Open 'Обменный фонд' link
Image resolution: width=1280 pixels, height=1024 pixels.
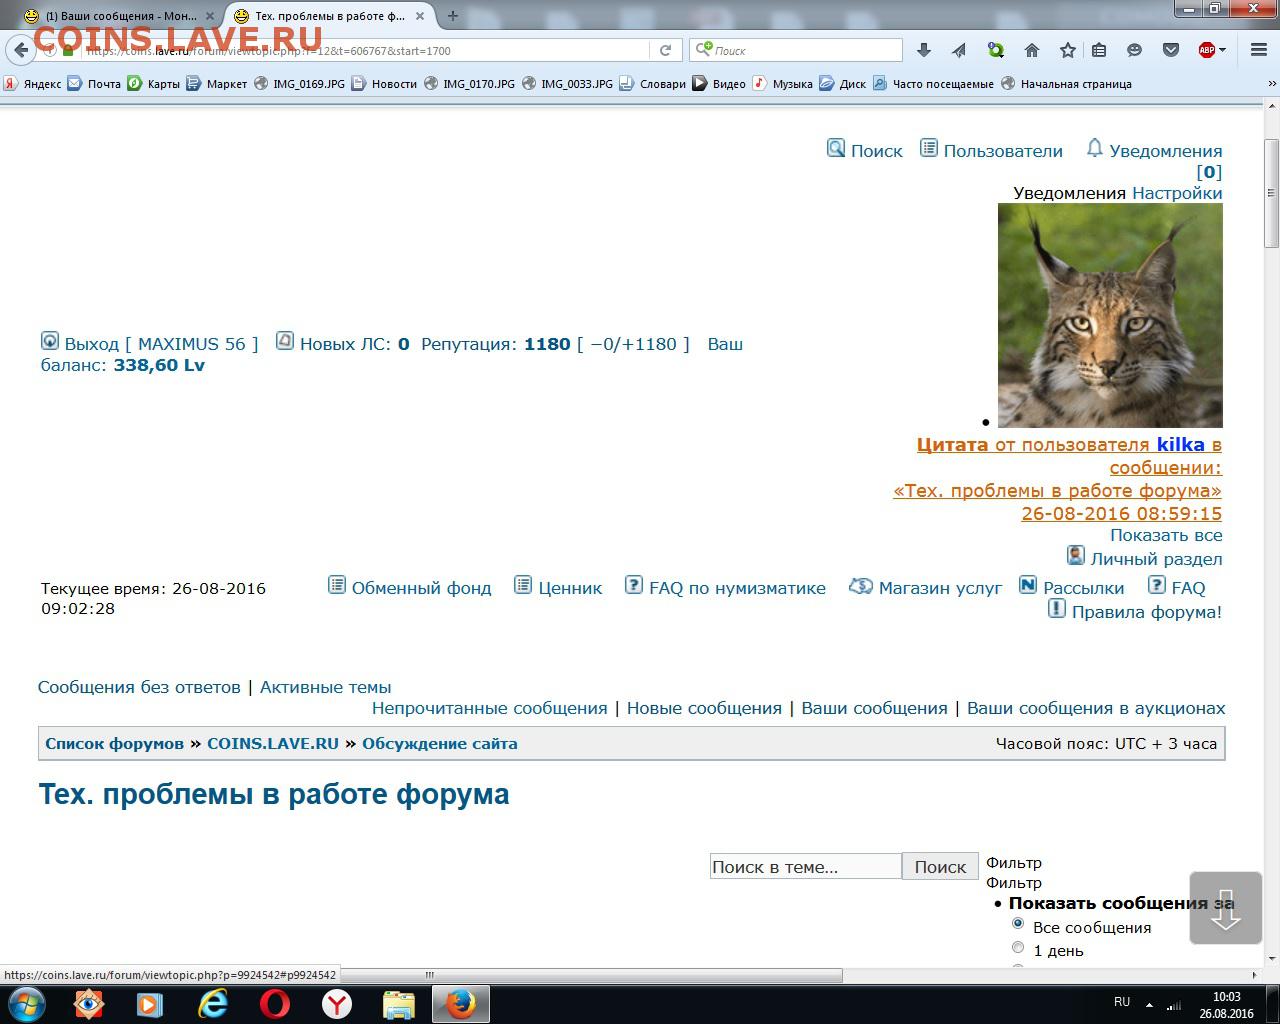[421, 588]
